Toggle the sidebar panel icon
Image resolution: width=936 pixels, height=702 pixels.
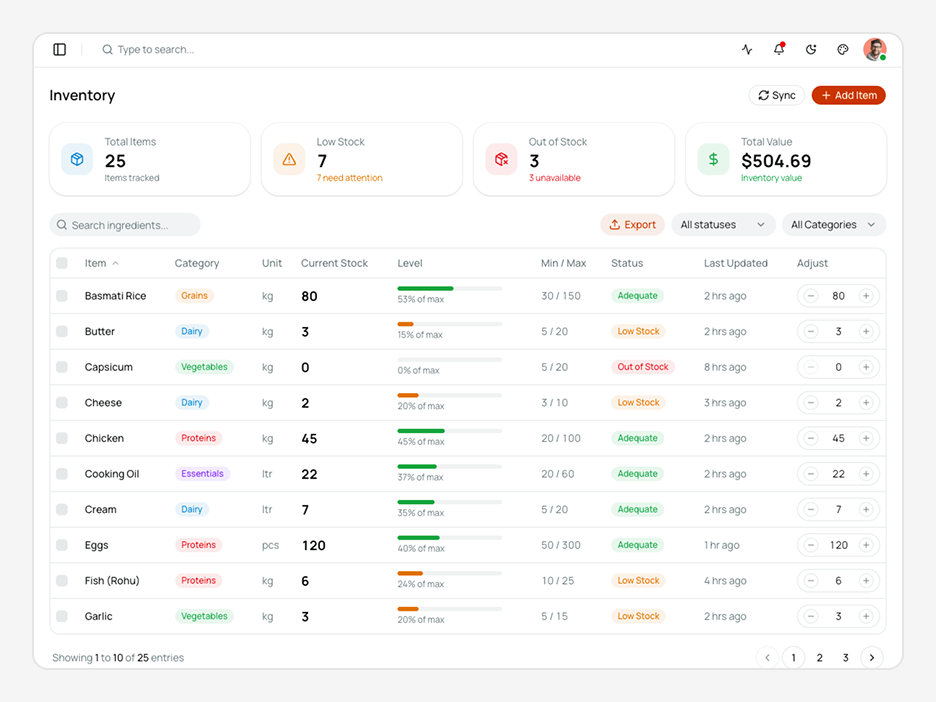point(60,50)
